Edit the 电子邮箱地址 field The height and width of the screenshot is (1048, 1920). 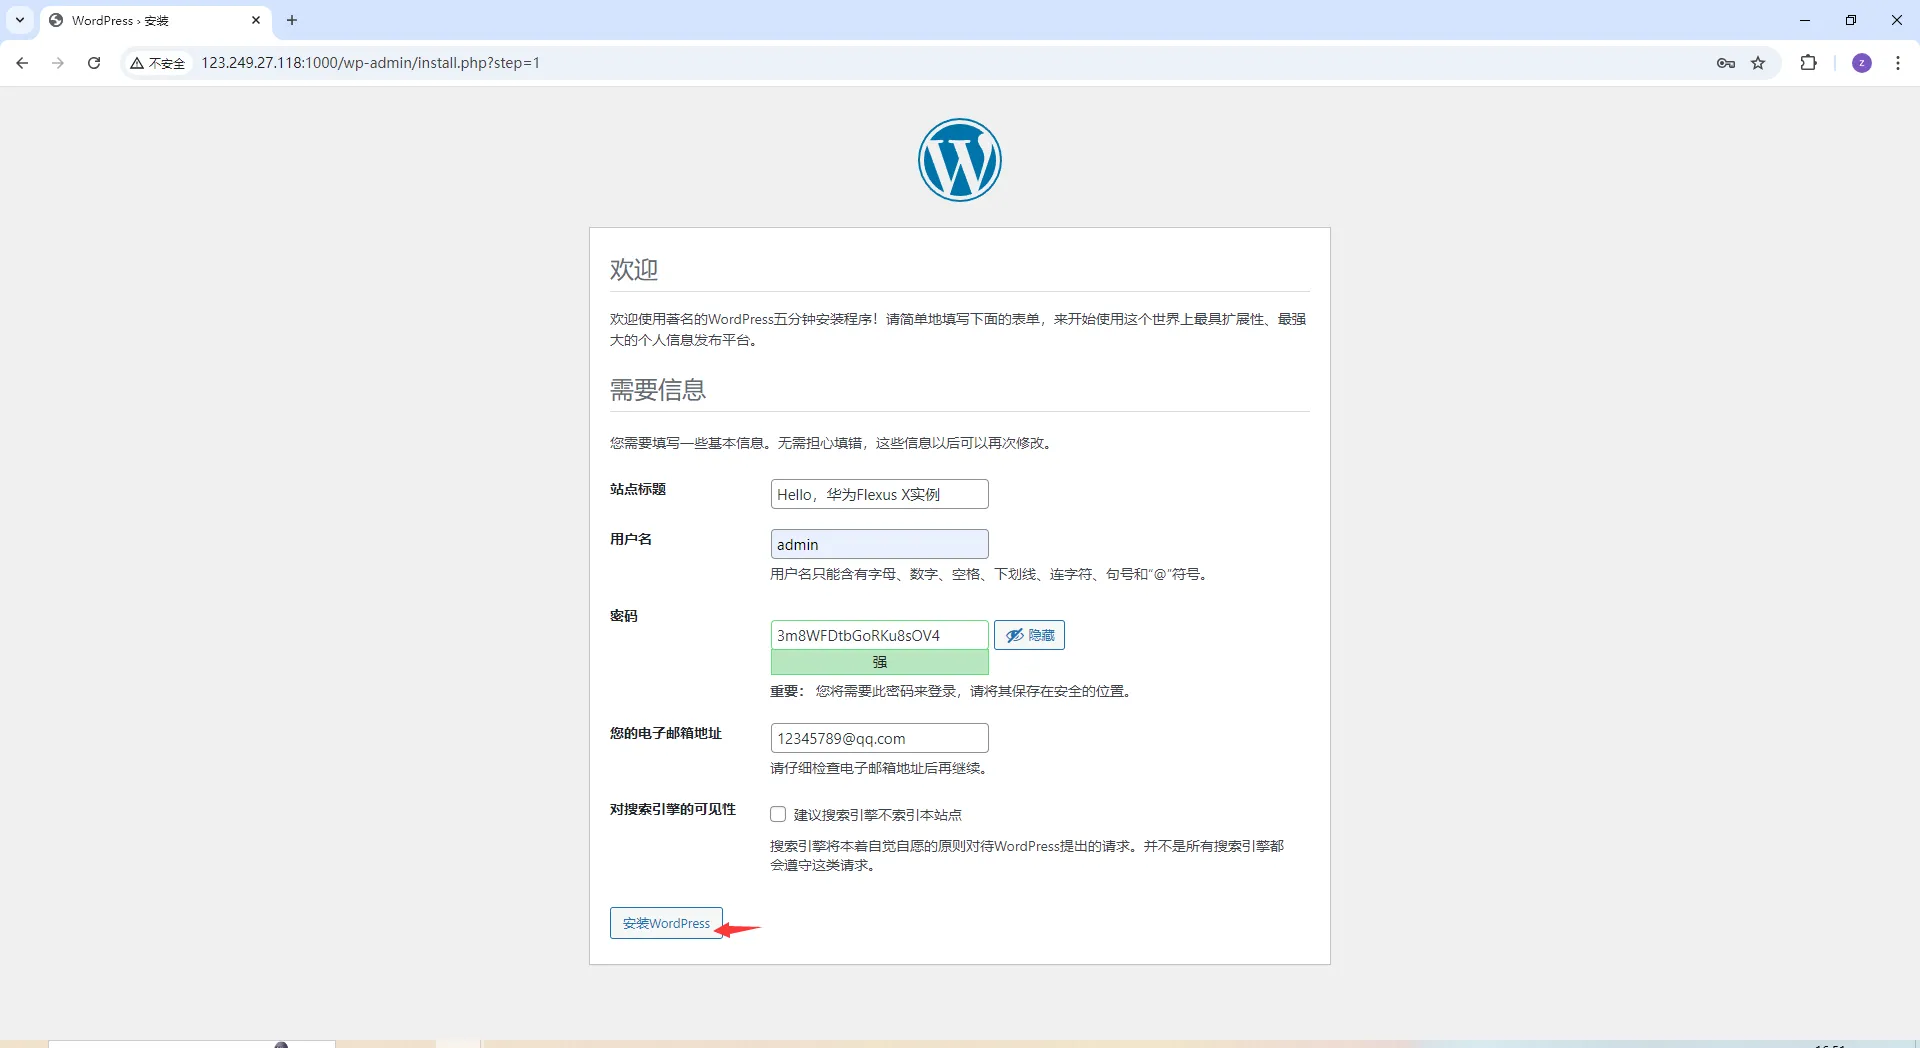(x=880, y=738)
